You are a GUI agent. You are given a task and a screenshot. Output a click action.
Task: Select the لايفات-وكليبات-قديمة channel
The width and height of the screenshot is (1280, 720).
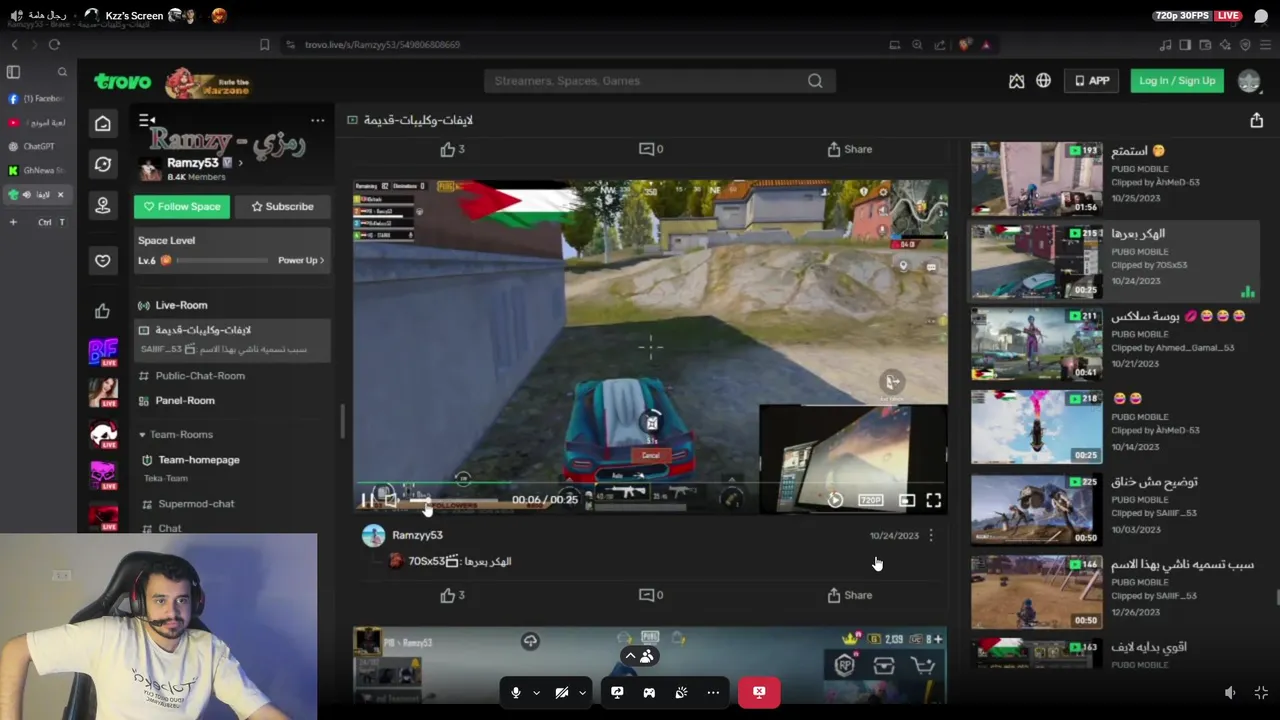[232, 338]
